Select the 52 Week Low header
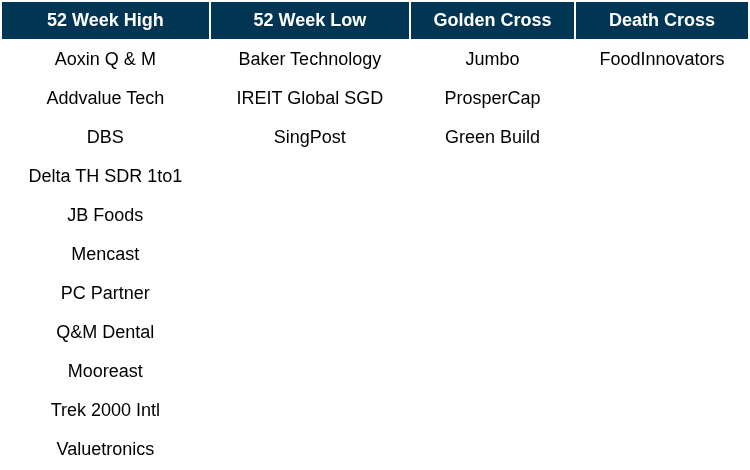Image resolution: width=750 pixels, height=470 pixels. tap(310, 20)
